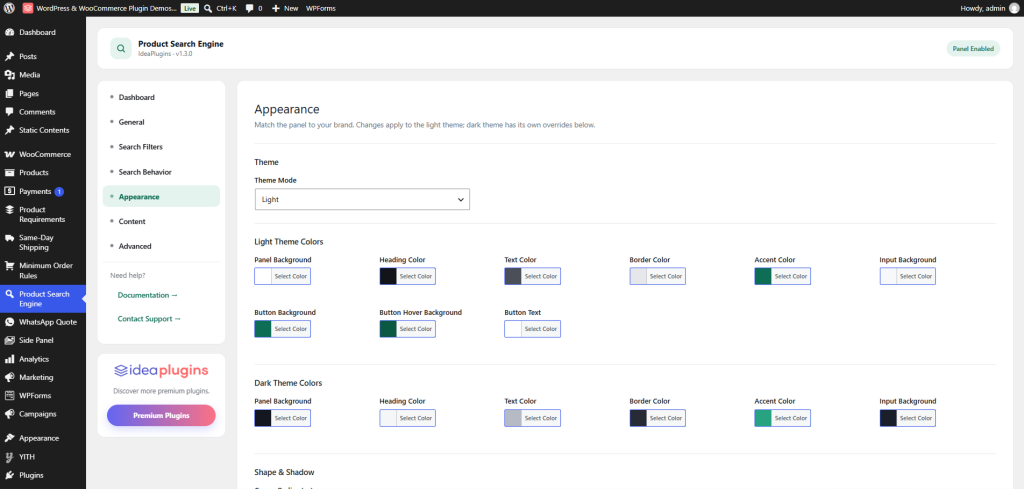Click the Posts pin icon
This screenshot has width=1024, height=489.
click(9, 57)
